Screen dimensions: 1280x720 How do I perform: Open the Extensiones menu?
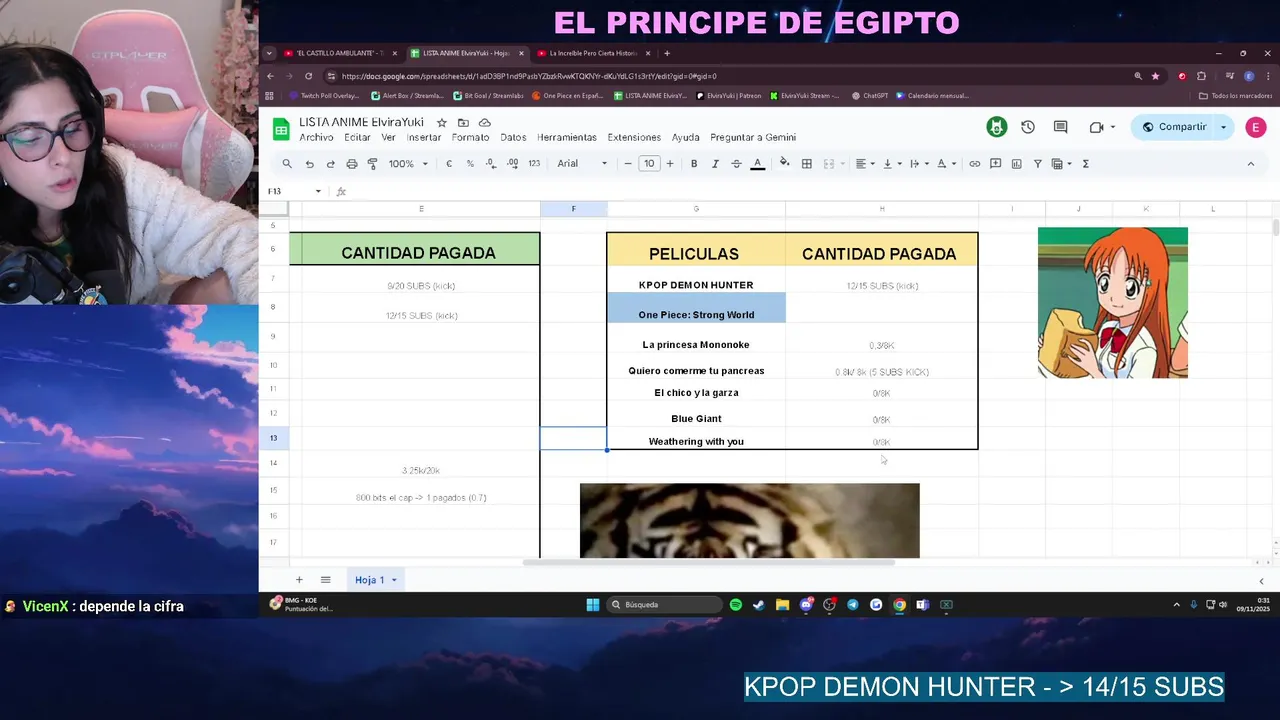coord(634,137)
